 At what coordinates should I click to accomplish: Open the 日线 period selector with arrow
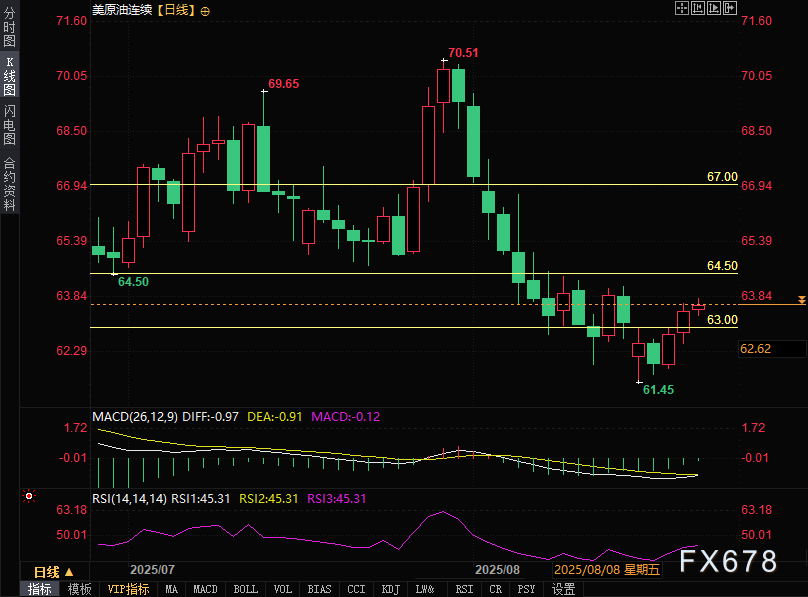tap(53, 572)
